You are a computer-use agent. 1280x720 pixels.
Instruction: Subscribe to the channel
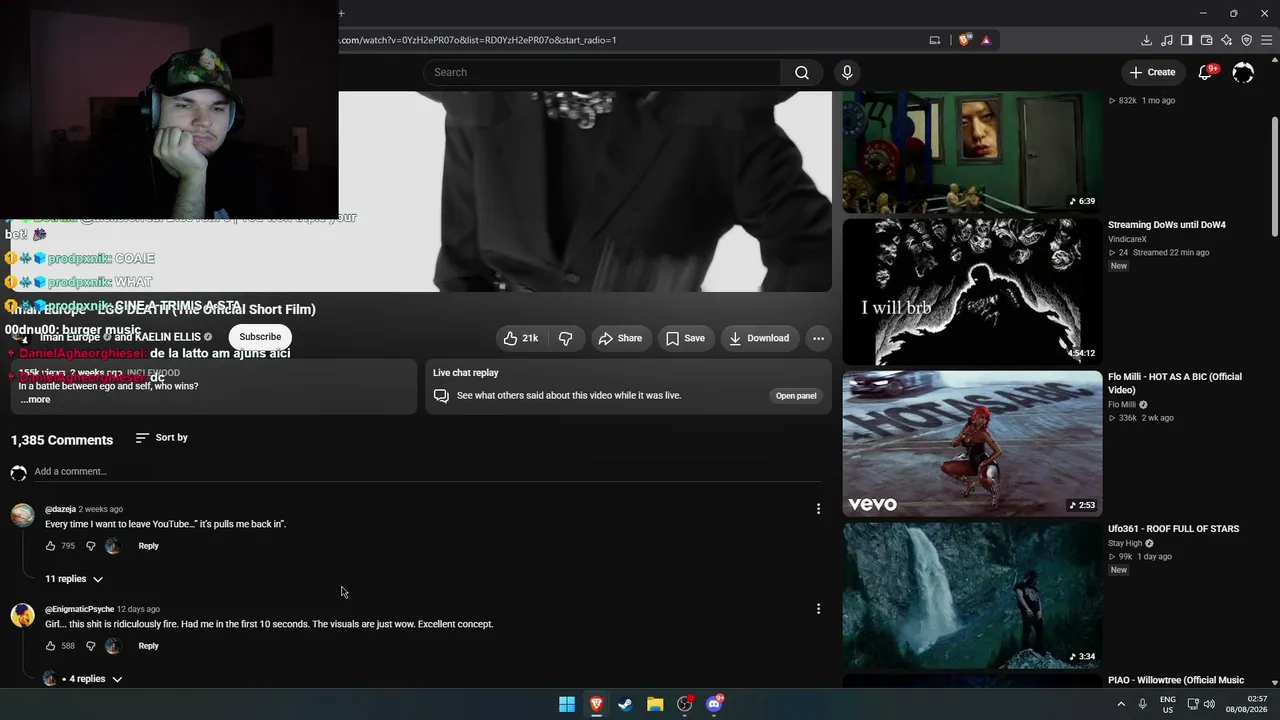[x=260, y=337]
